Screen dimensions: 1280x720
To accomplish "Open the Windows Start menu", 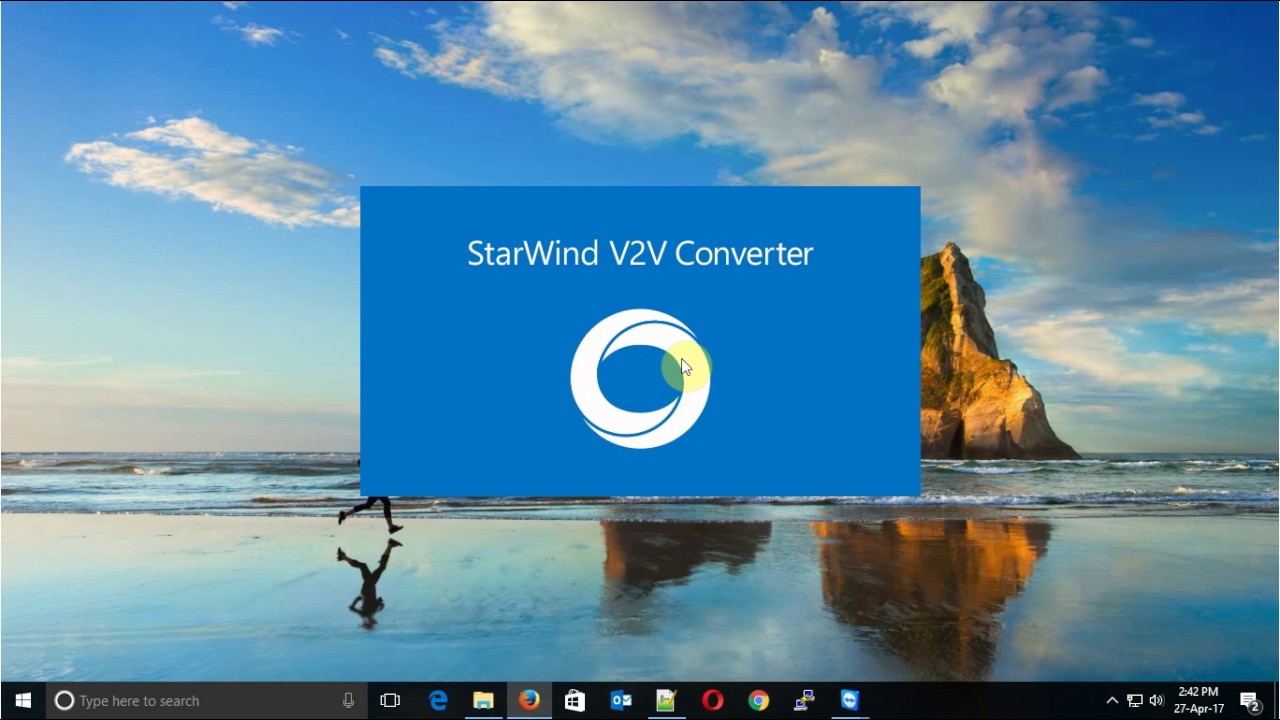I will [23, 701].
